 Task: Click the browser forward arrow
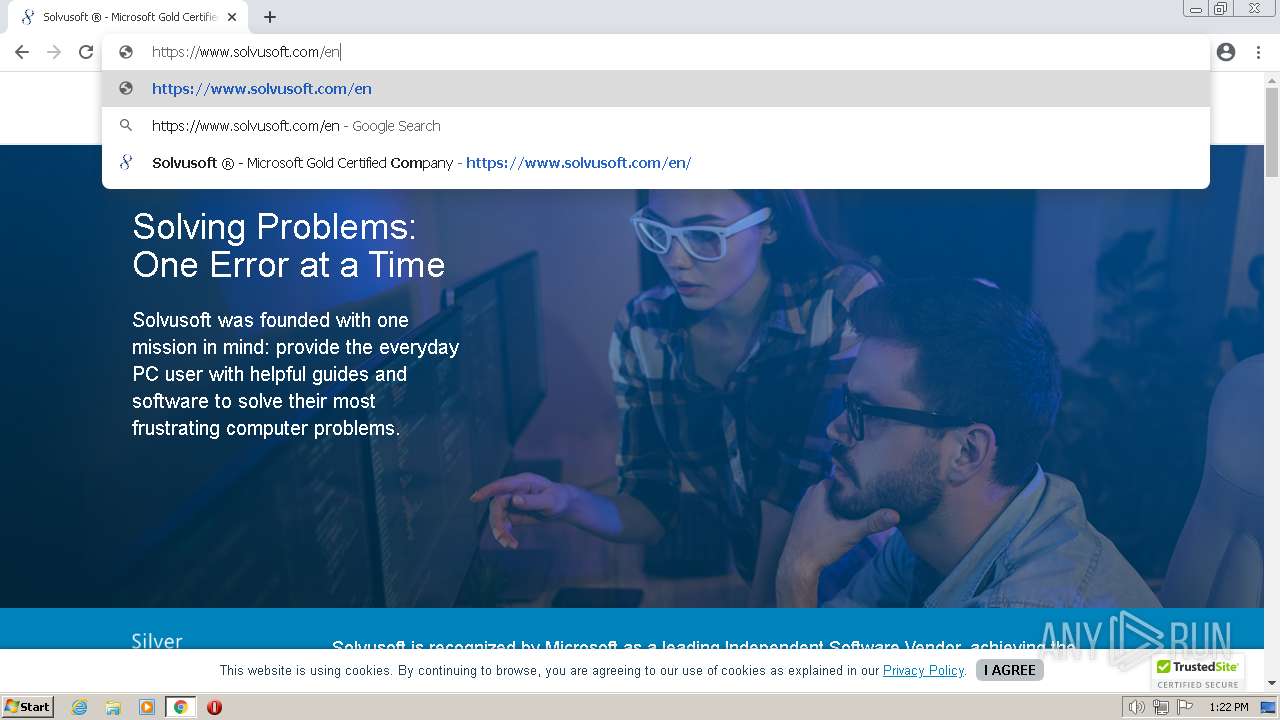(x=54, y=52)
